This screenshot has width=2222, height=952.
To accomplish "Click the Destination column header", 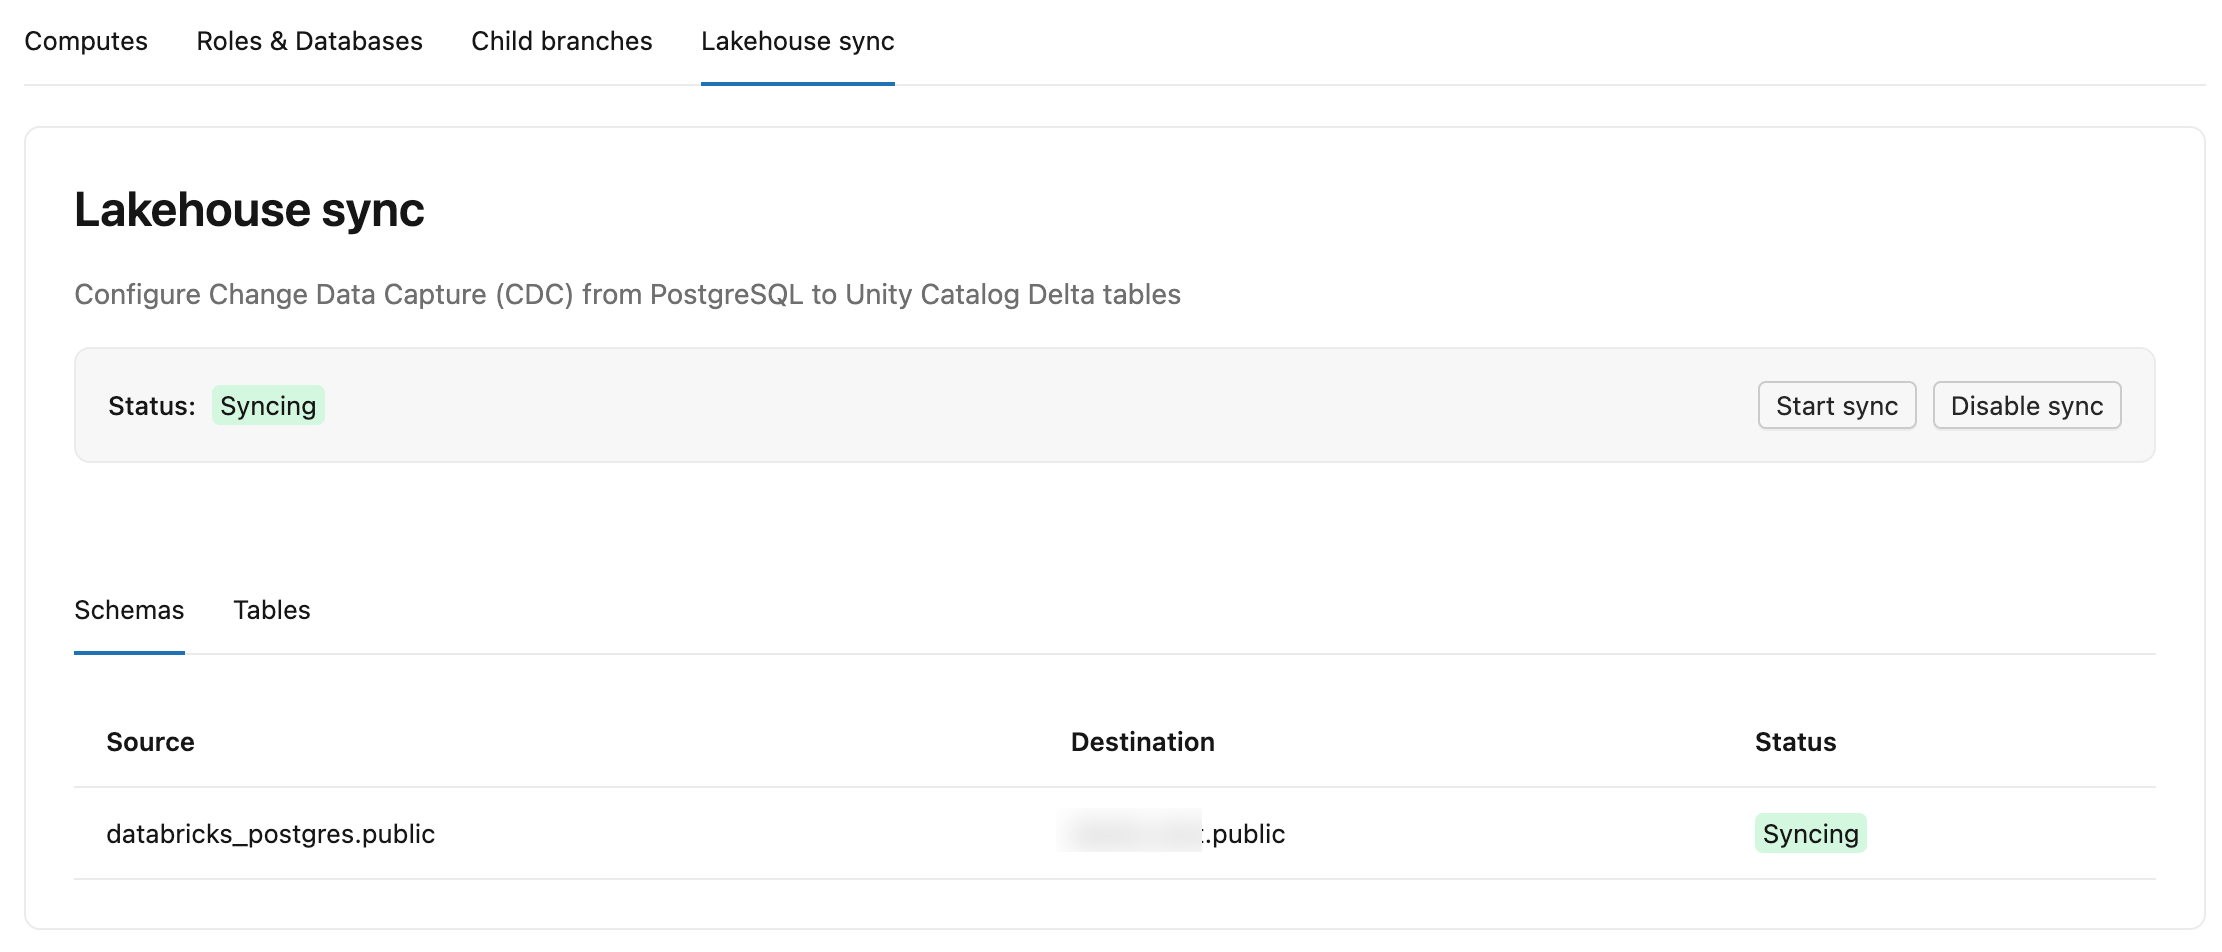I will click(1142, 742).
